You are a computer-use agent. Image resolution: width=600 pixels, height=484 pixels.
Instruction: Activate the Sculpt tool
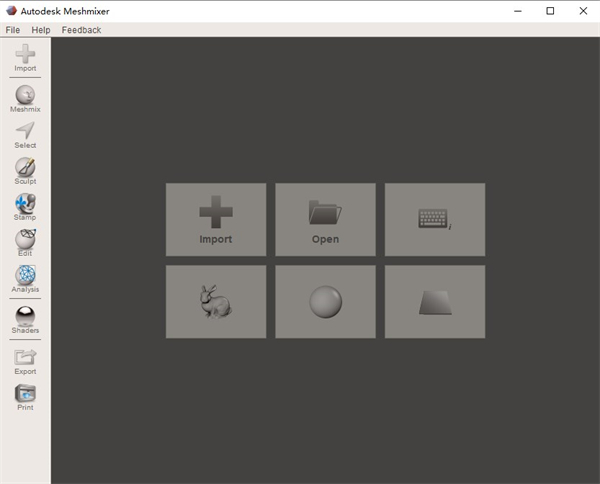click(x=25, y=169)
